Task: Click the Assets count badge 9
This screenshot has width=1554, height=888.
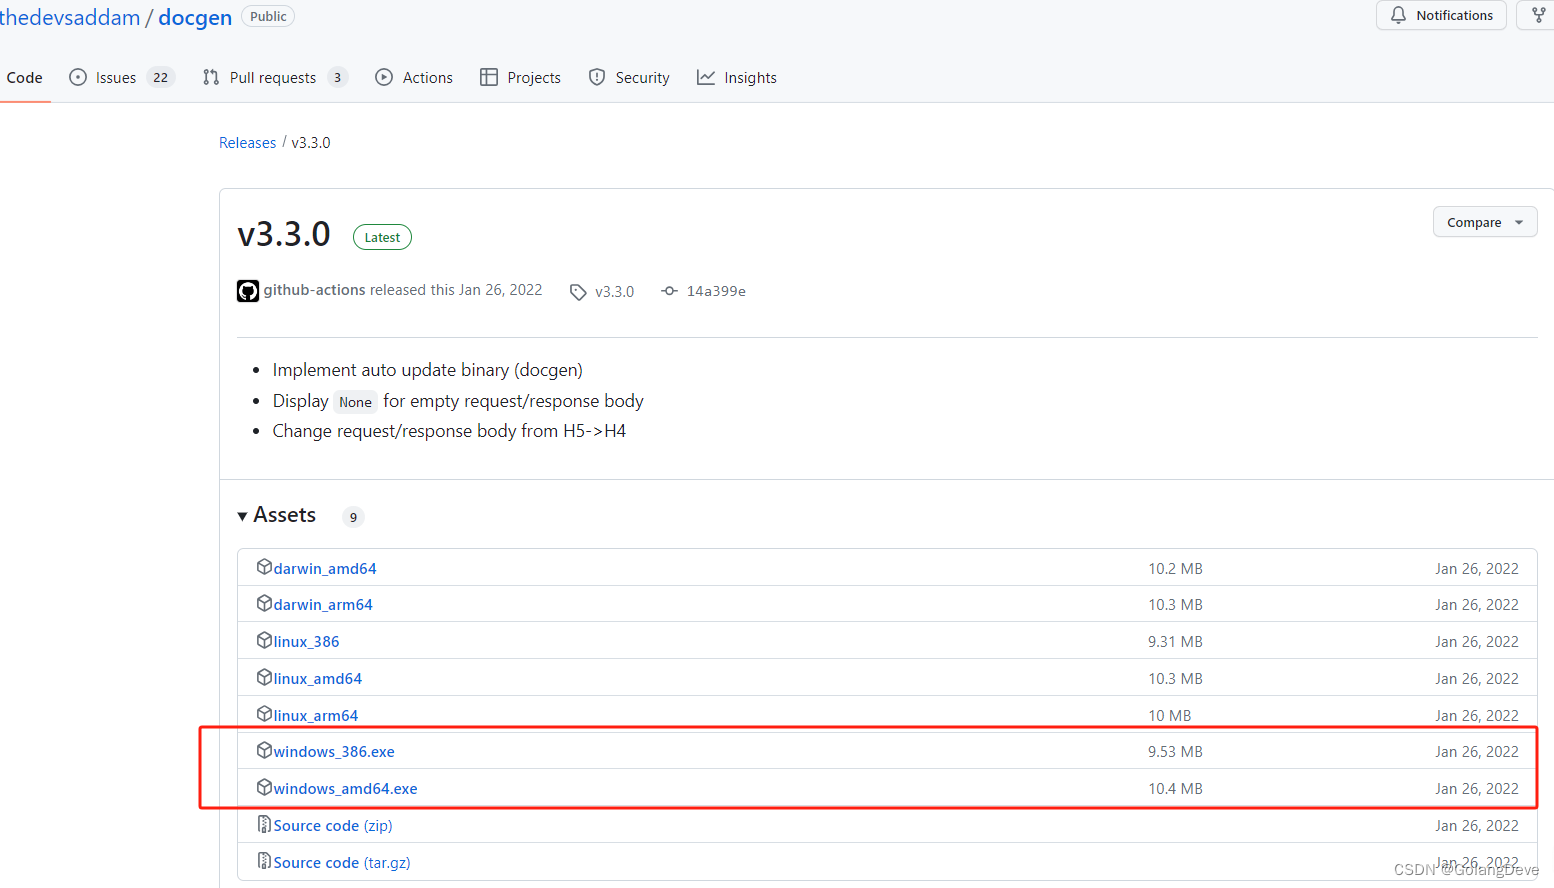Action: coord(353,517)
